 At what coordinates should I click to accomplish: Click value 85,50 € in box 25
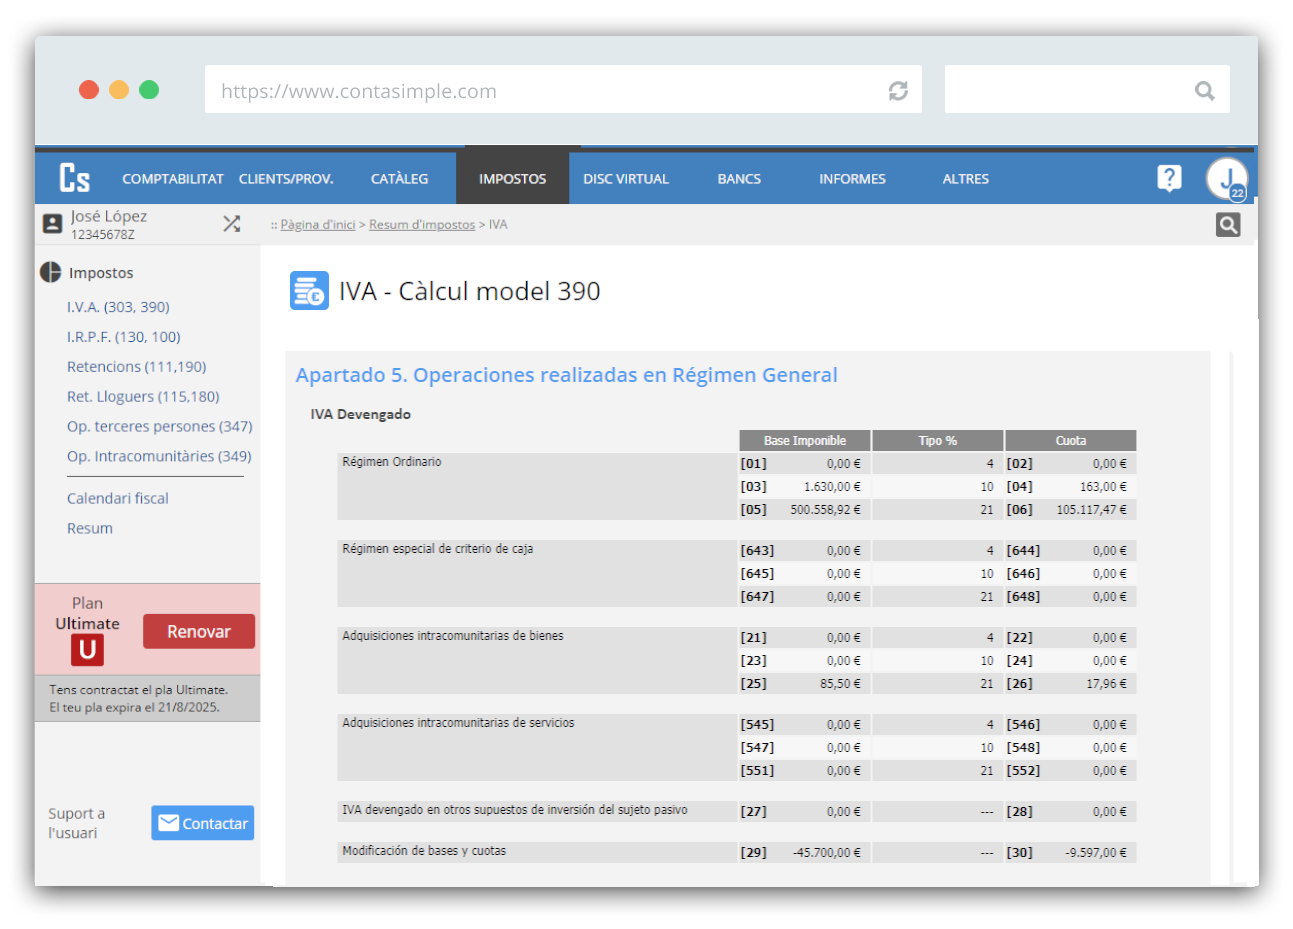[x=840, y=684]
